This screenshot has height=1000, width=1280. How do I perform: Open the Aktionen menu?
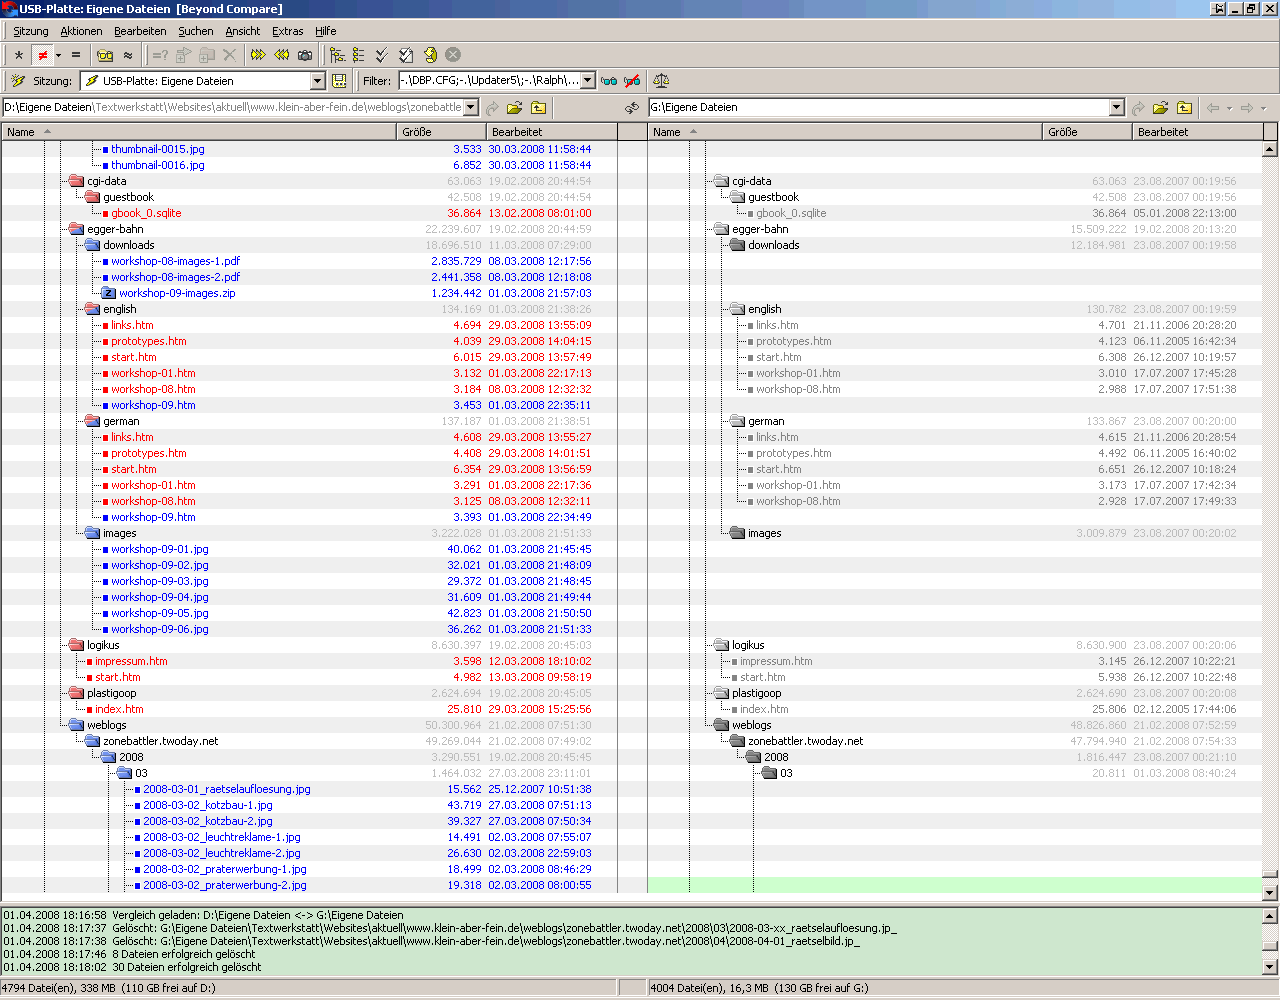click(81, 31)
